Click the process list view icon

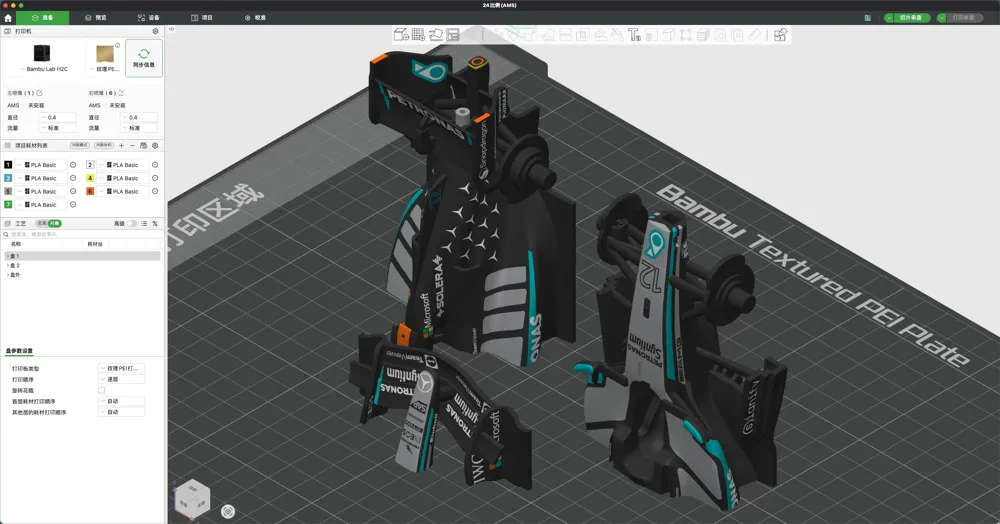click(144, 223)
